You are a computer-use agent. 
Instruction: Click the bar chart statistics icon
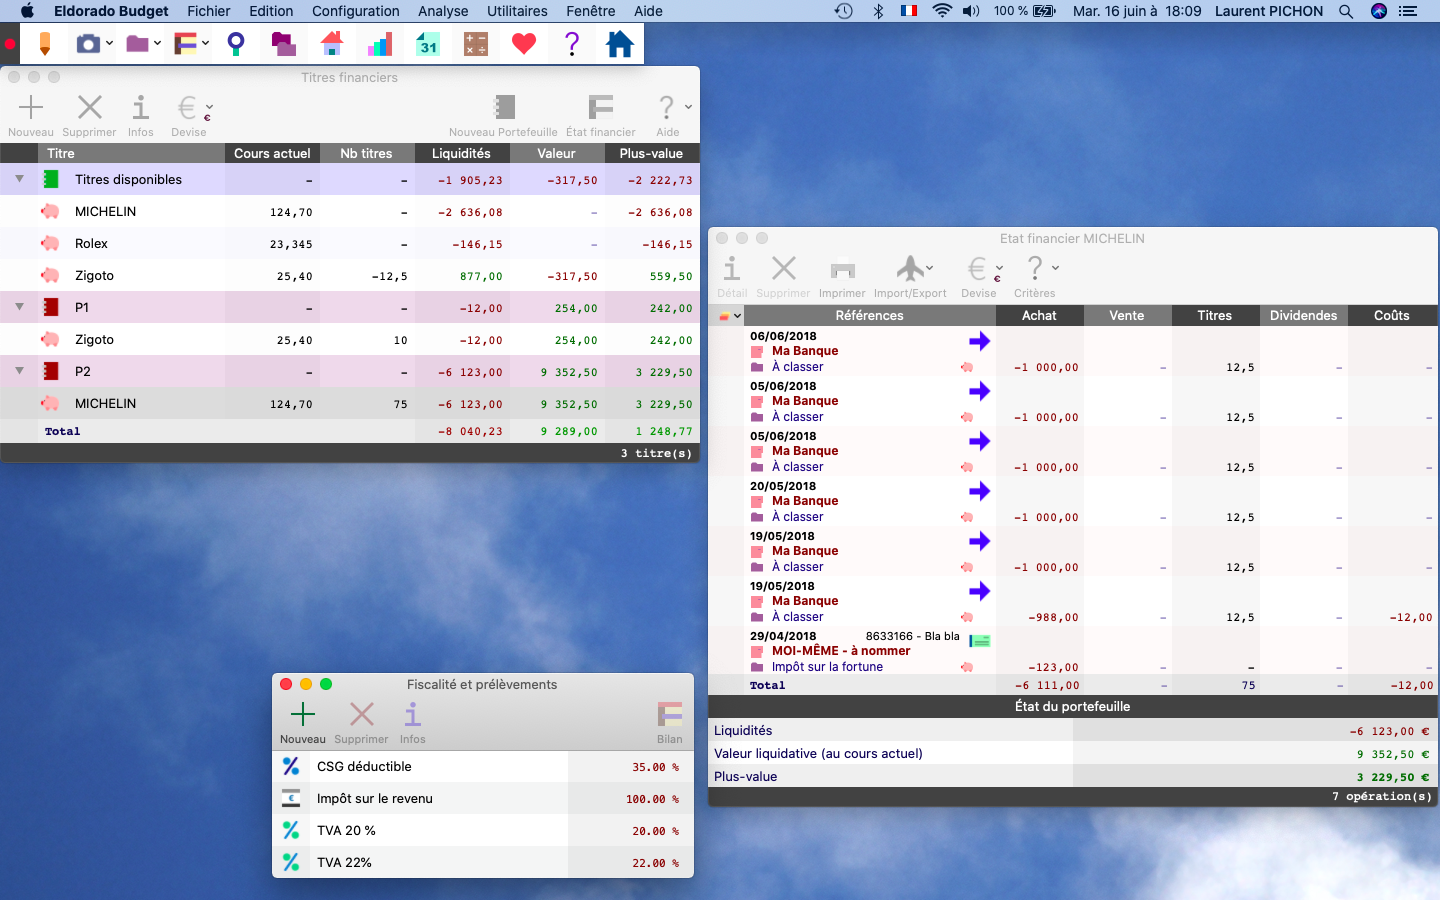[x=380, y=44]
